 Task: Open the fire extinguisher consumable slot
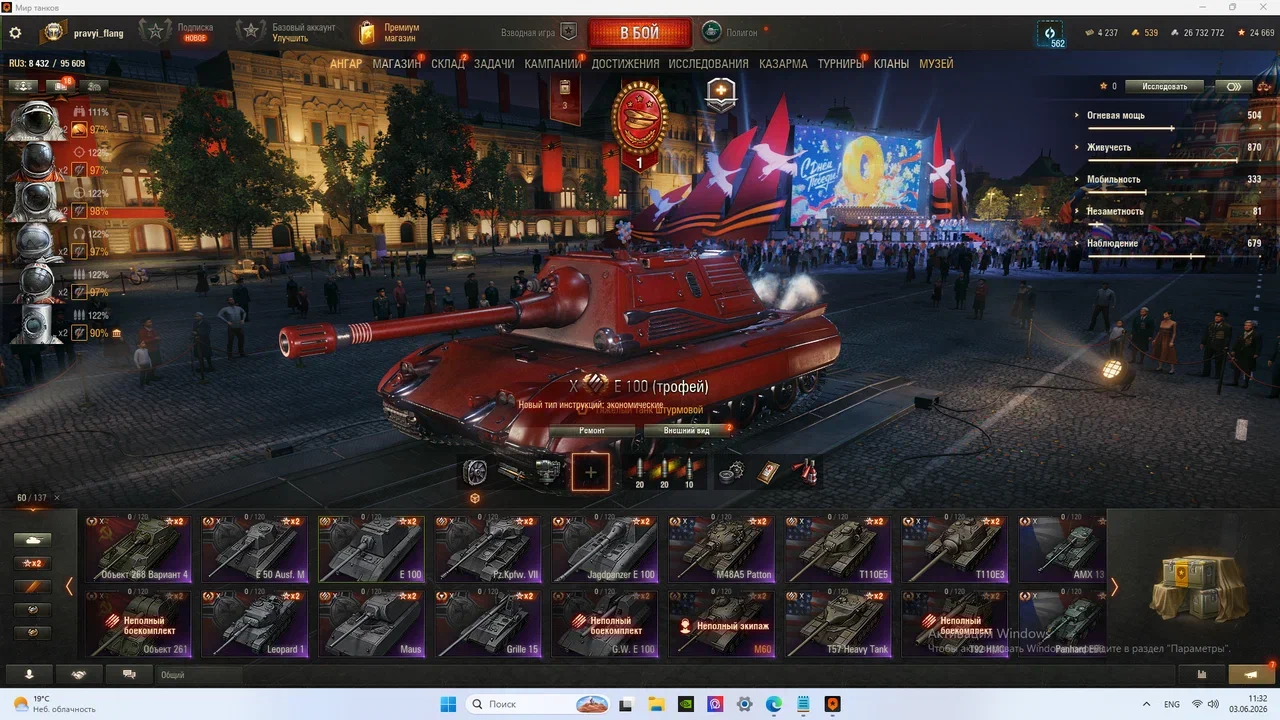click(x=805, y=472)
